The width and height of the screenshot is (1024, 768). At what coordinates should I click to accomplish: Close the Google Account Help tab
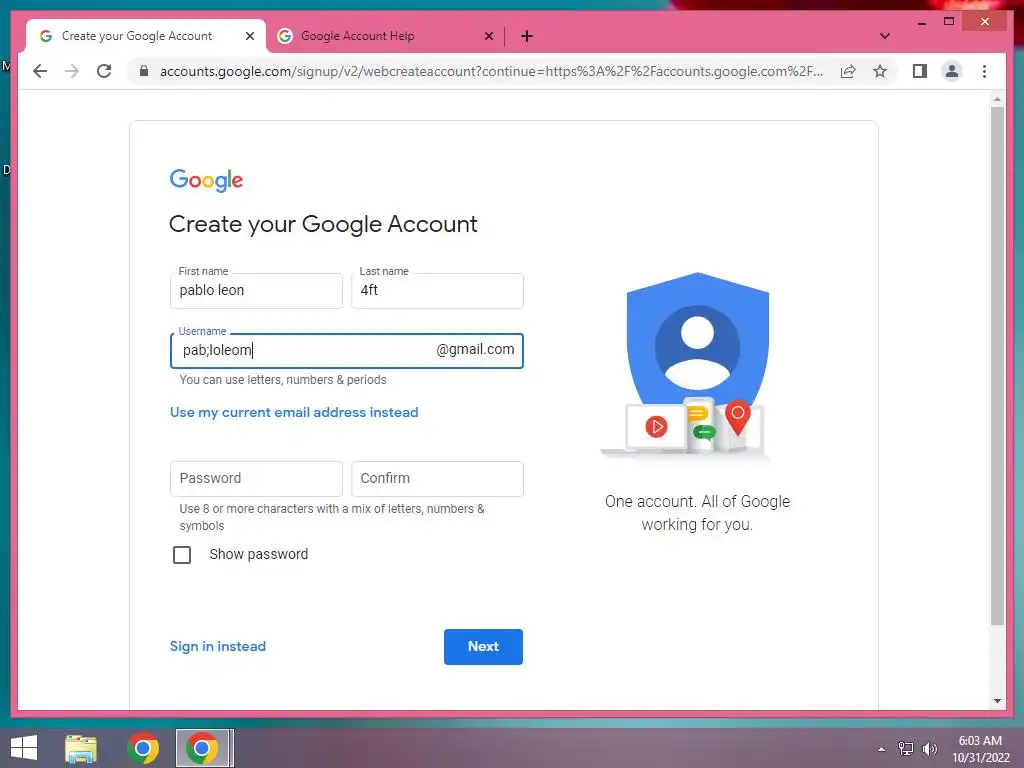pos(488,36)
